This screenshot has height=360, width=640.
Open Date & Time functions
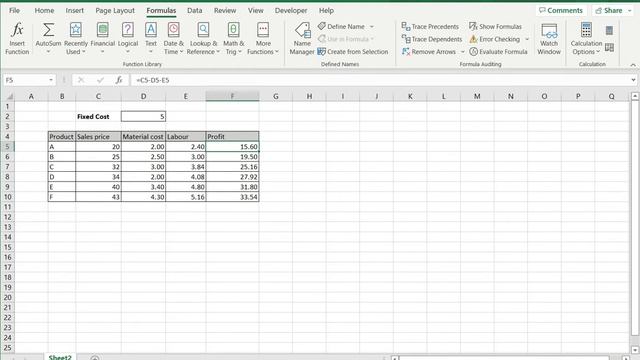173,38
